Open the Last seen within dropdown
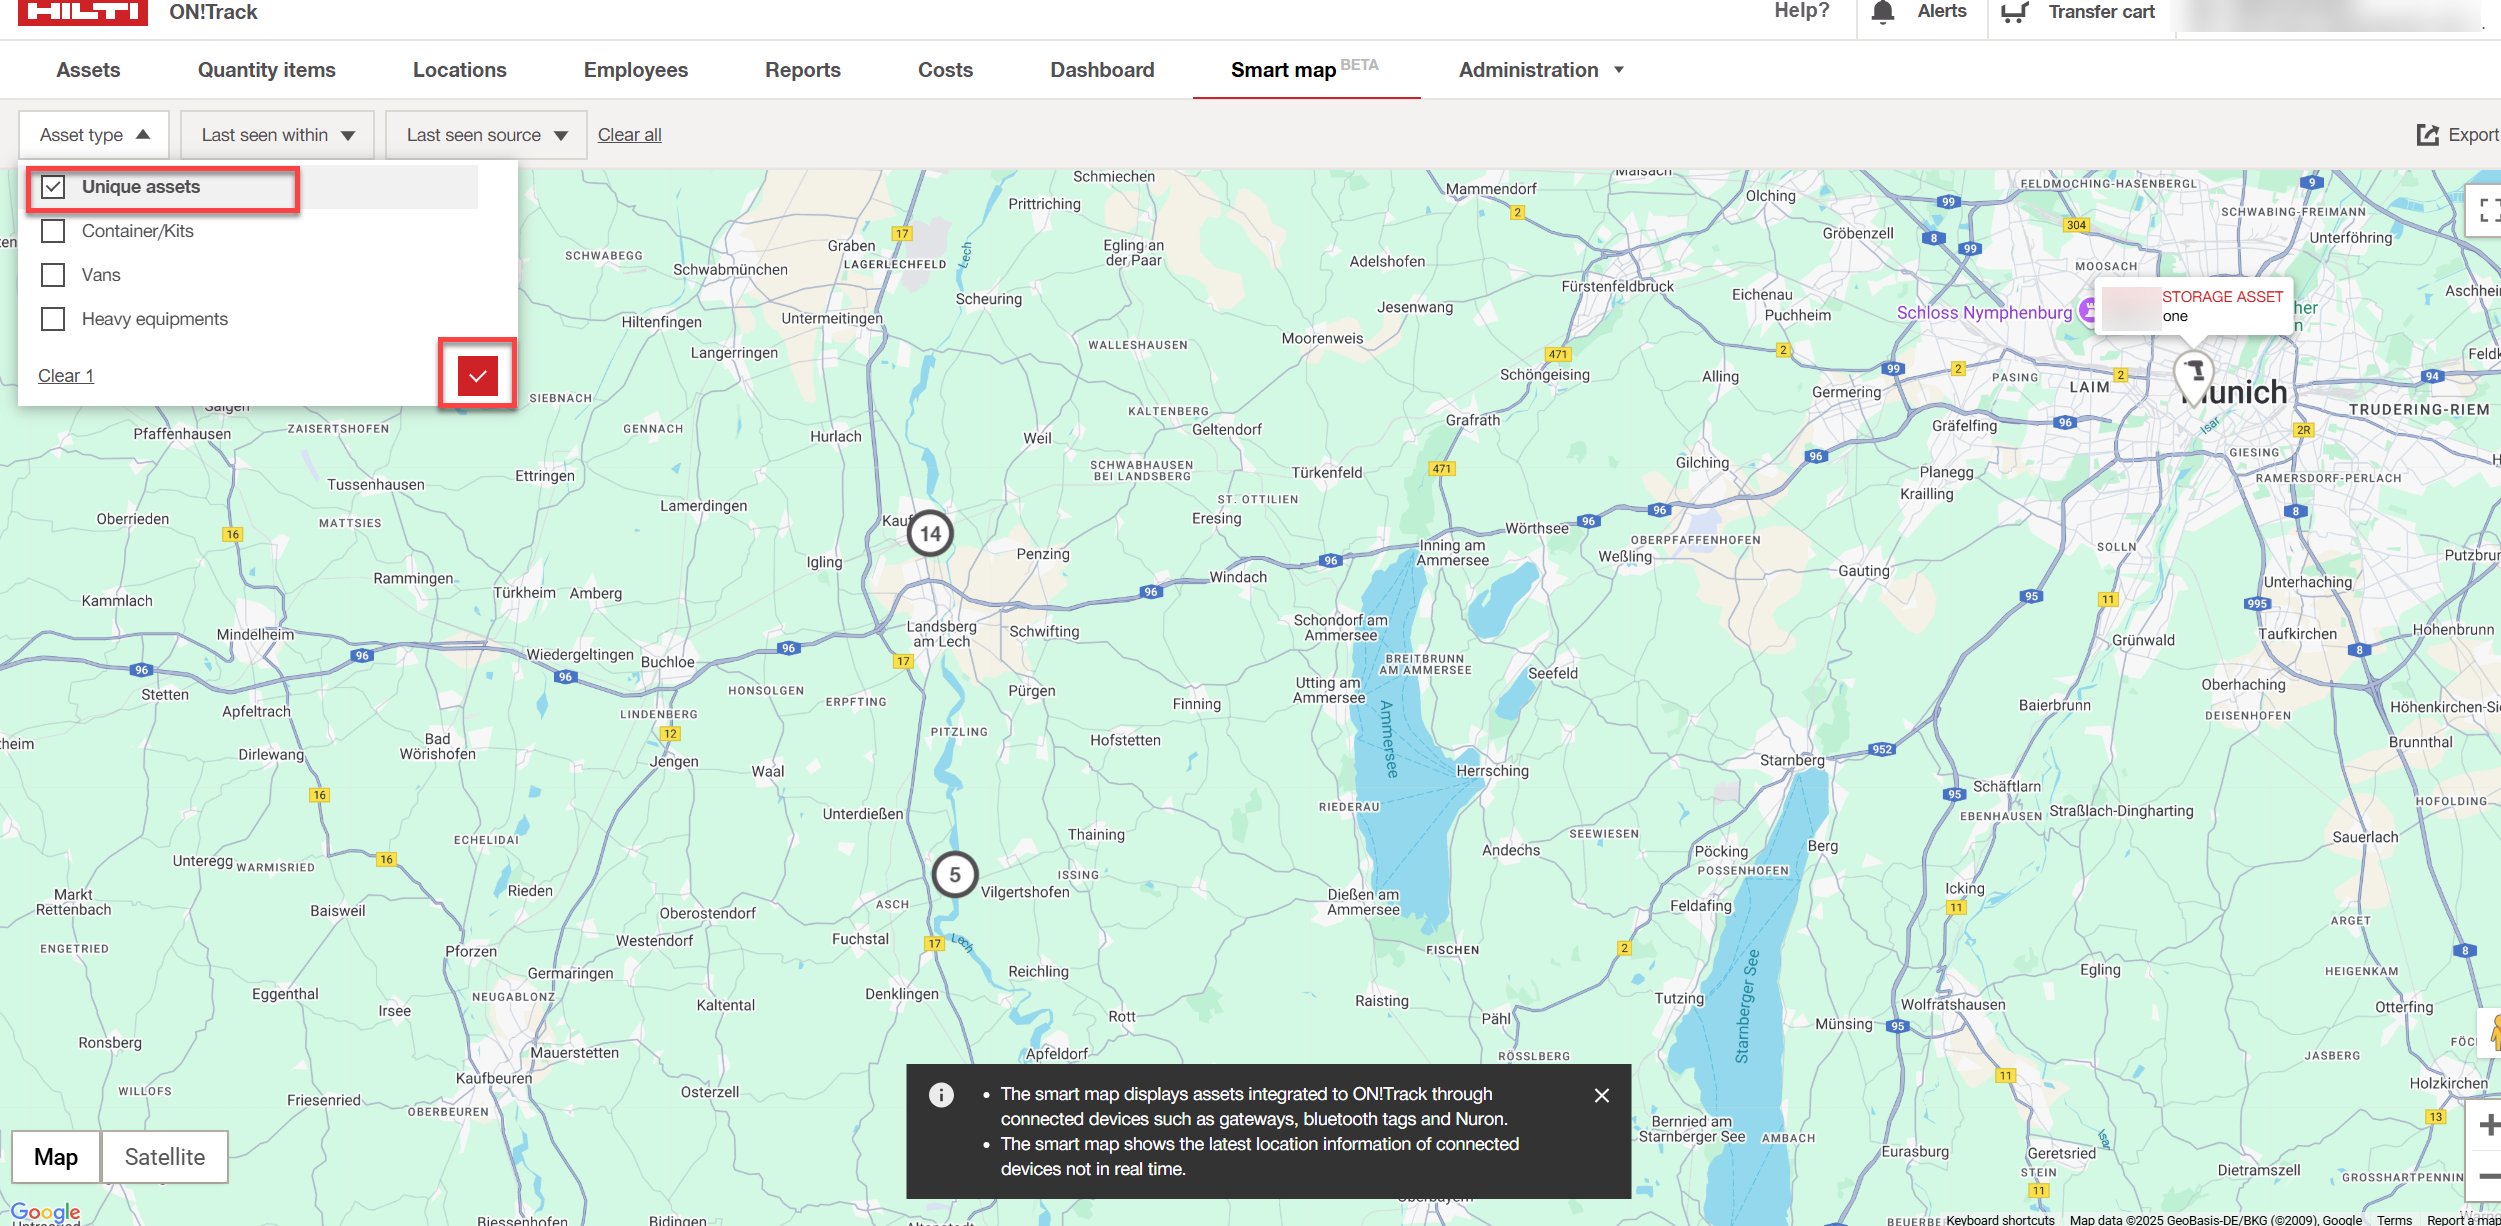This screenshot has height=1226, width=2501. [x=277, y=135]
